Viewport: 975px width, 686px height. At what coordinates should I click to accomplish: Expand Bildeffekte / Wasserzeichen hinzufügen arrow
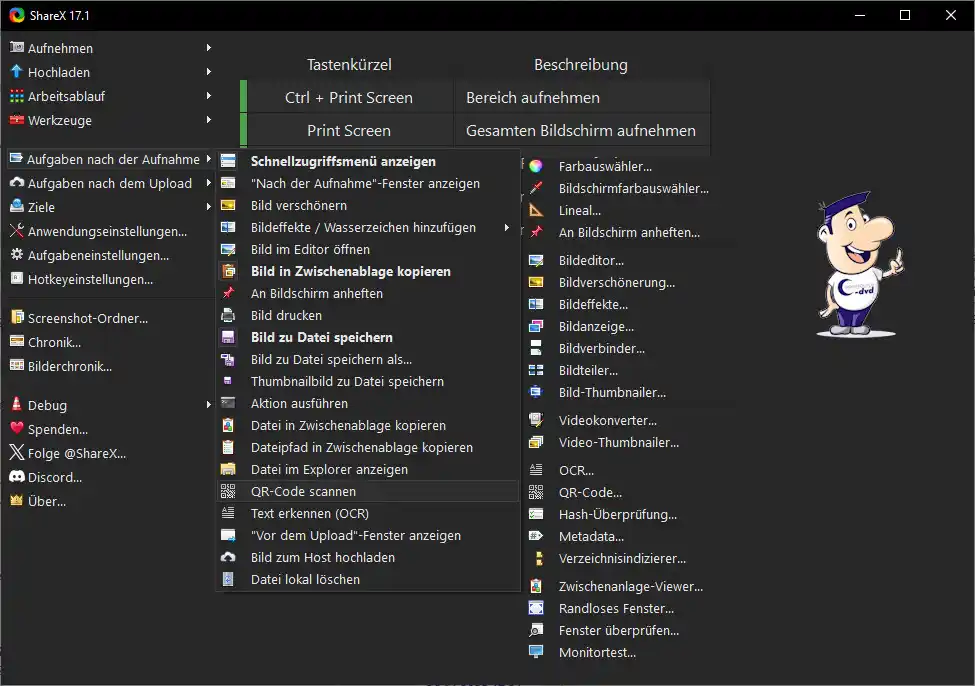coord(507,228)
